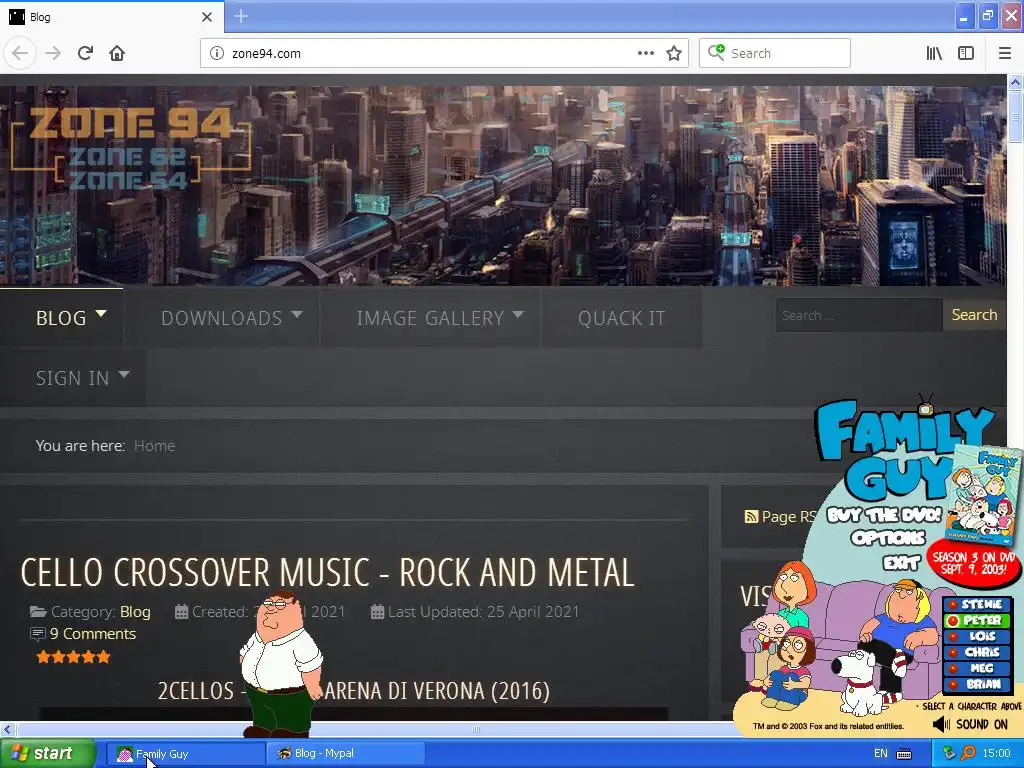
Task: Open the browser hamburger menu
Action: (1004, 53)
